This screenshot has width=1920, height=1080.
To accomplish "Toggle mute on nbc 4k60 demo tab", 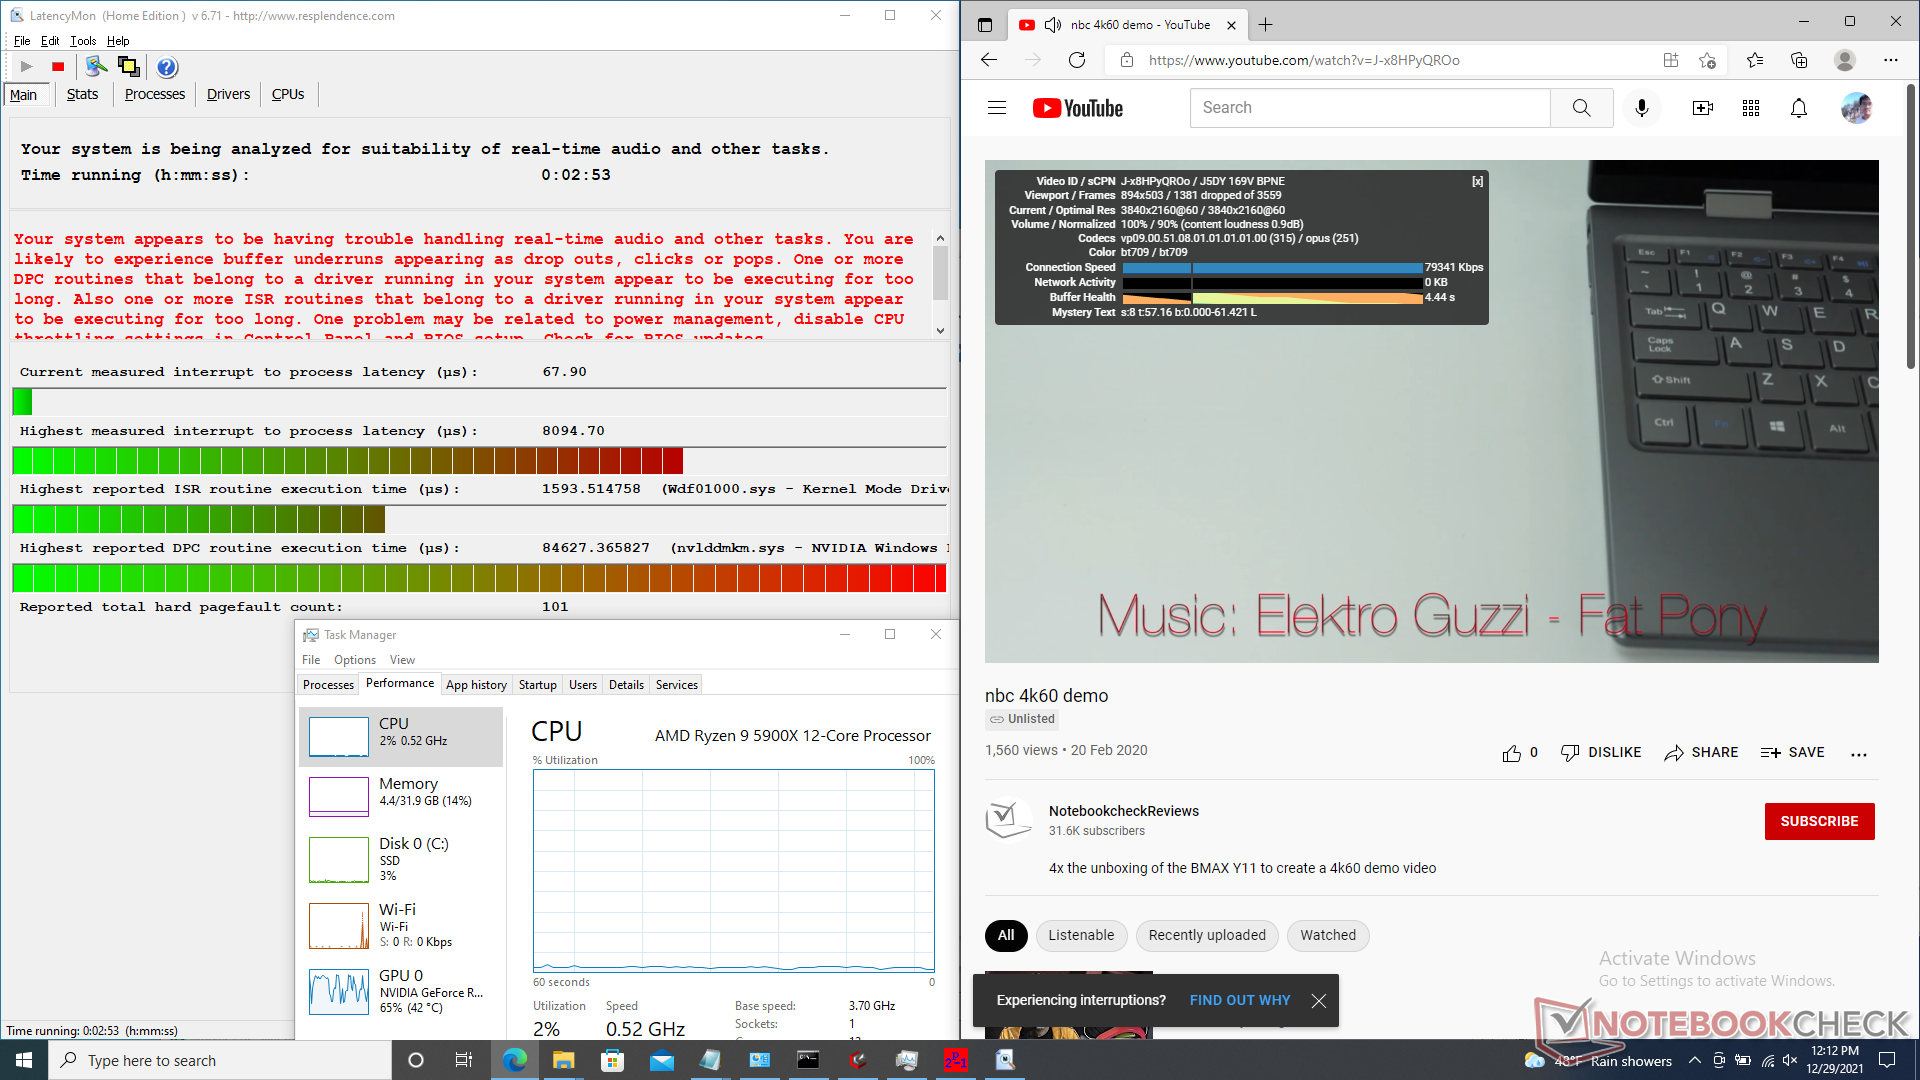I will pyautogui.click(x=1052, y=25).
